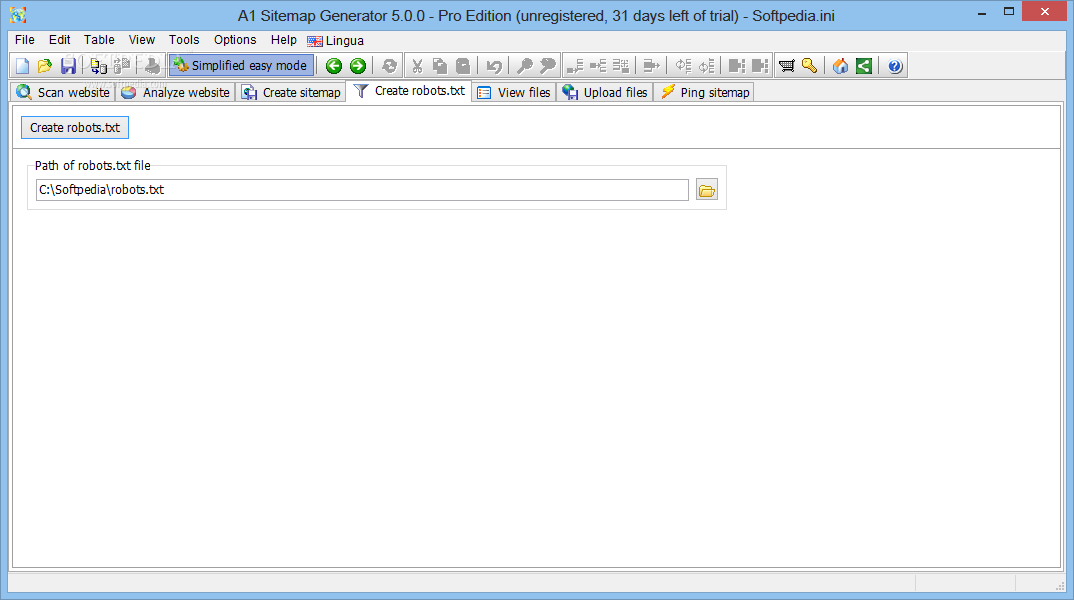Switch to the Upload files tab

click(x=605, y=92)
